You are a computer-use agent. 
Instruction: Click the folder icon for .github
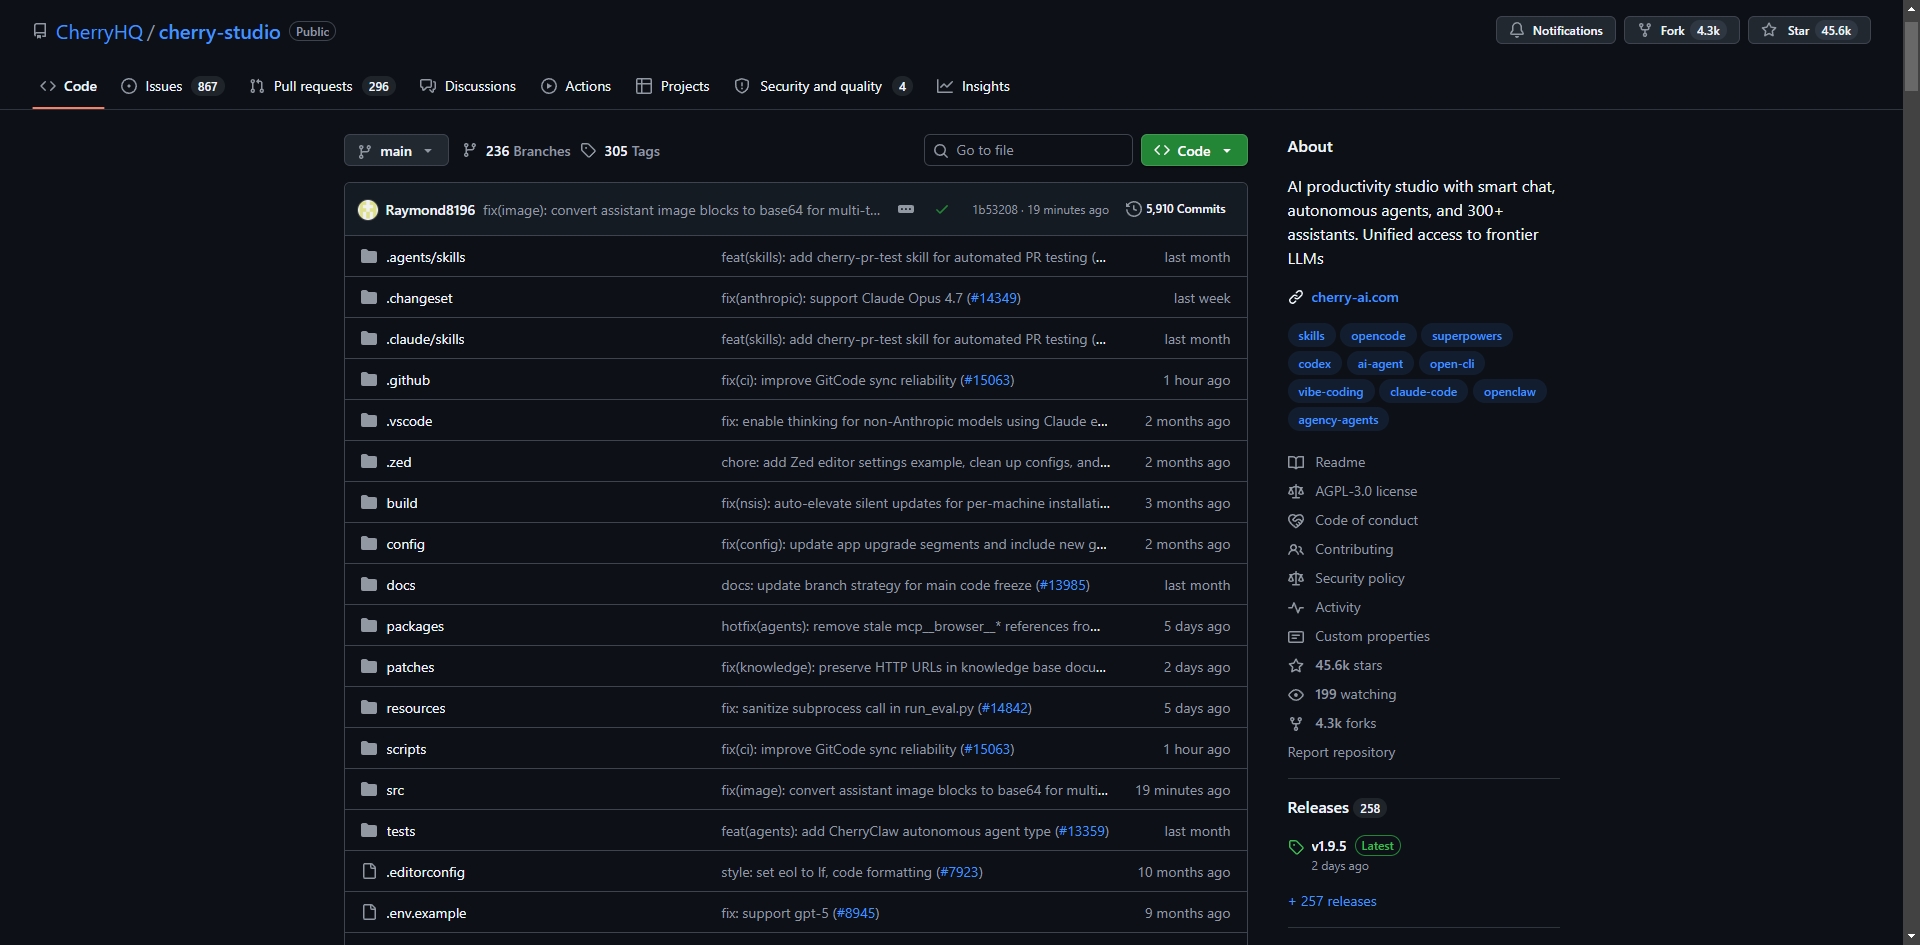pos(369,380)
